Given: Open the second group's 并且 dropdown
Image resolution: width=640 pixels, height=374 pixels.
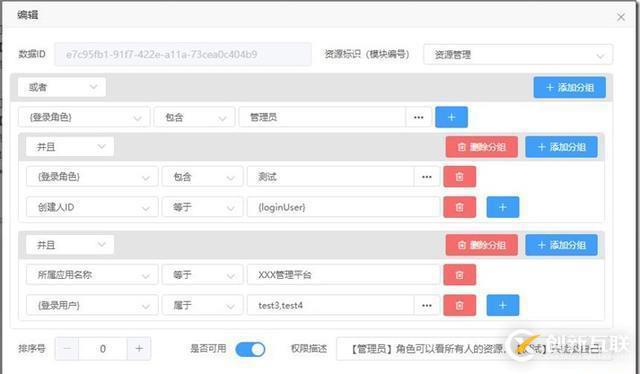Looking at the screenshot, I should [x=70, y=245].
